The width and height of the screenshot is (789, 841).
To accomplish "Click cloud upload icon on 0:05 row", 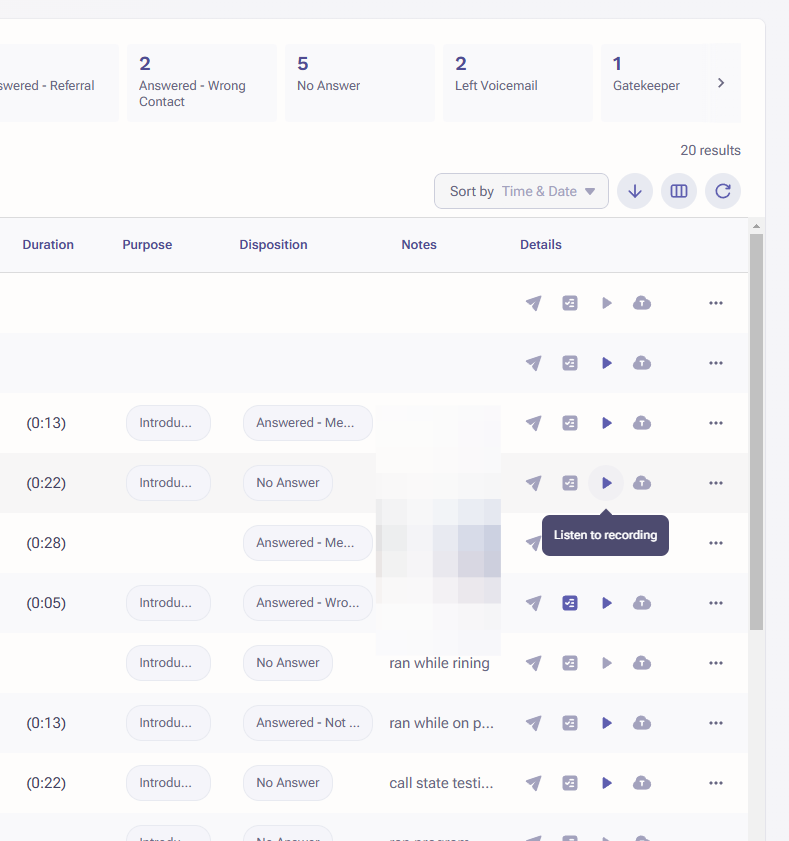I will [x=641, y=603].
